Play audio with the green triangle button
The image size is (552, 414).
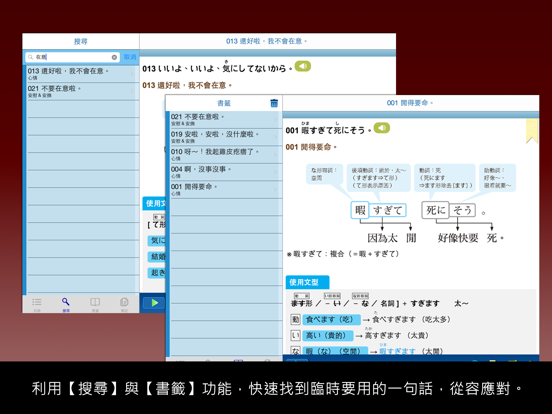154,303
